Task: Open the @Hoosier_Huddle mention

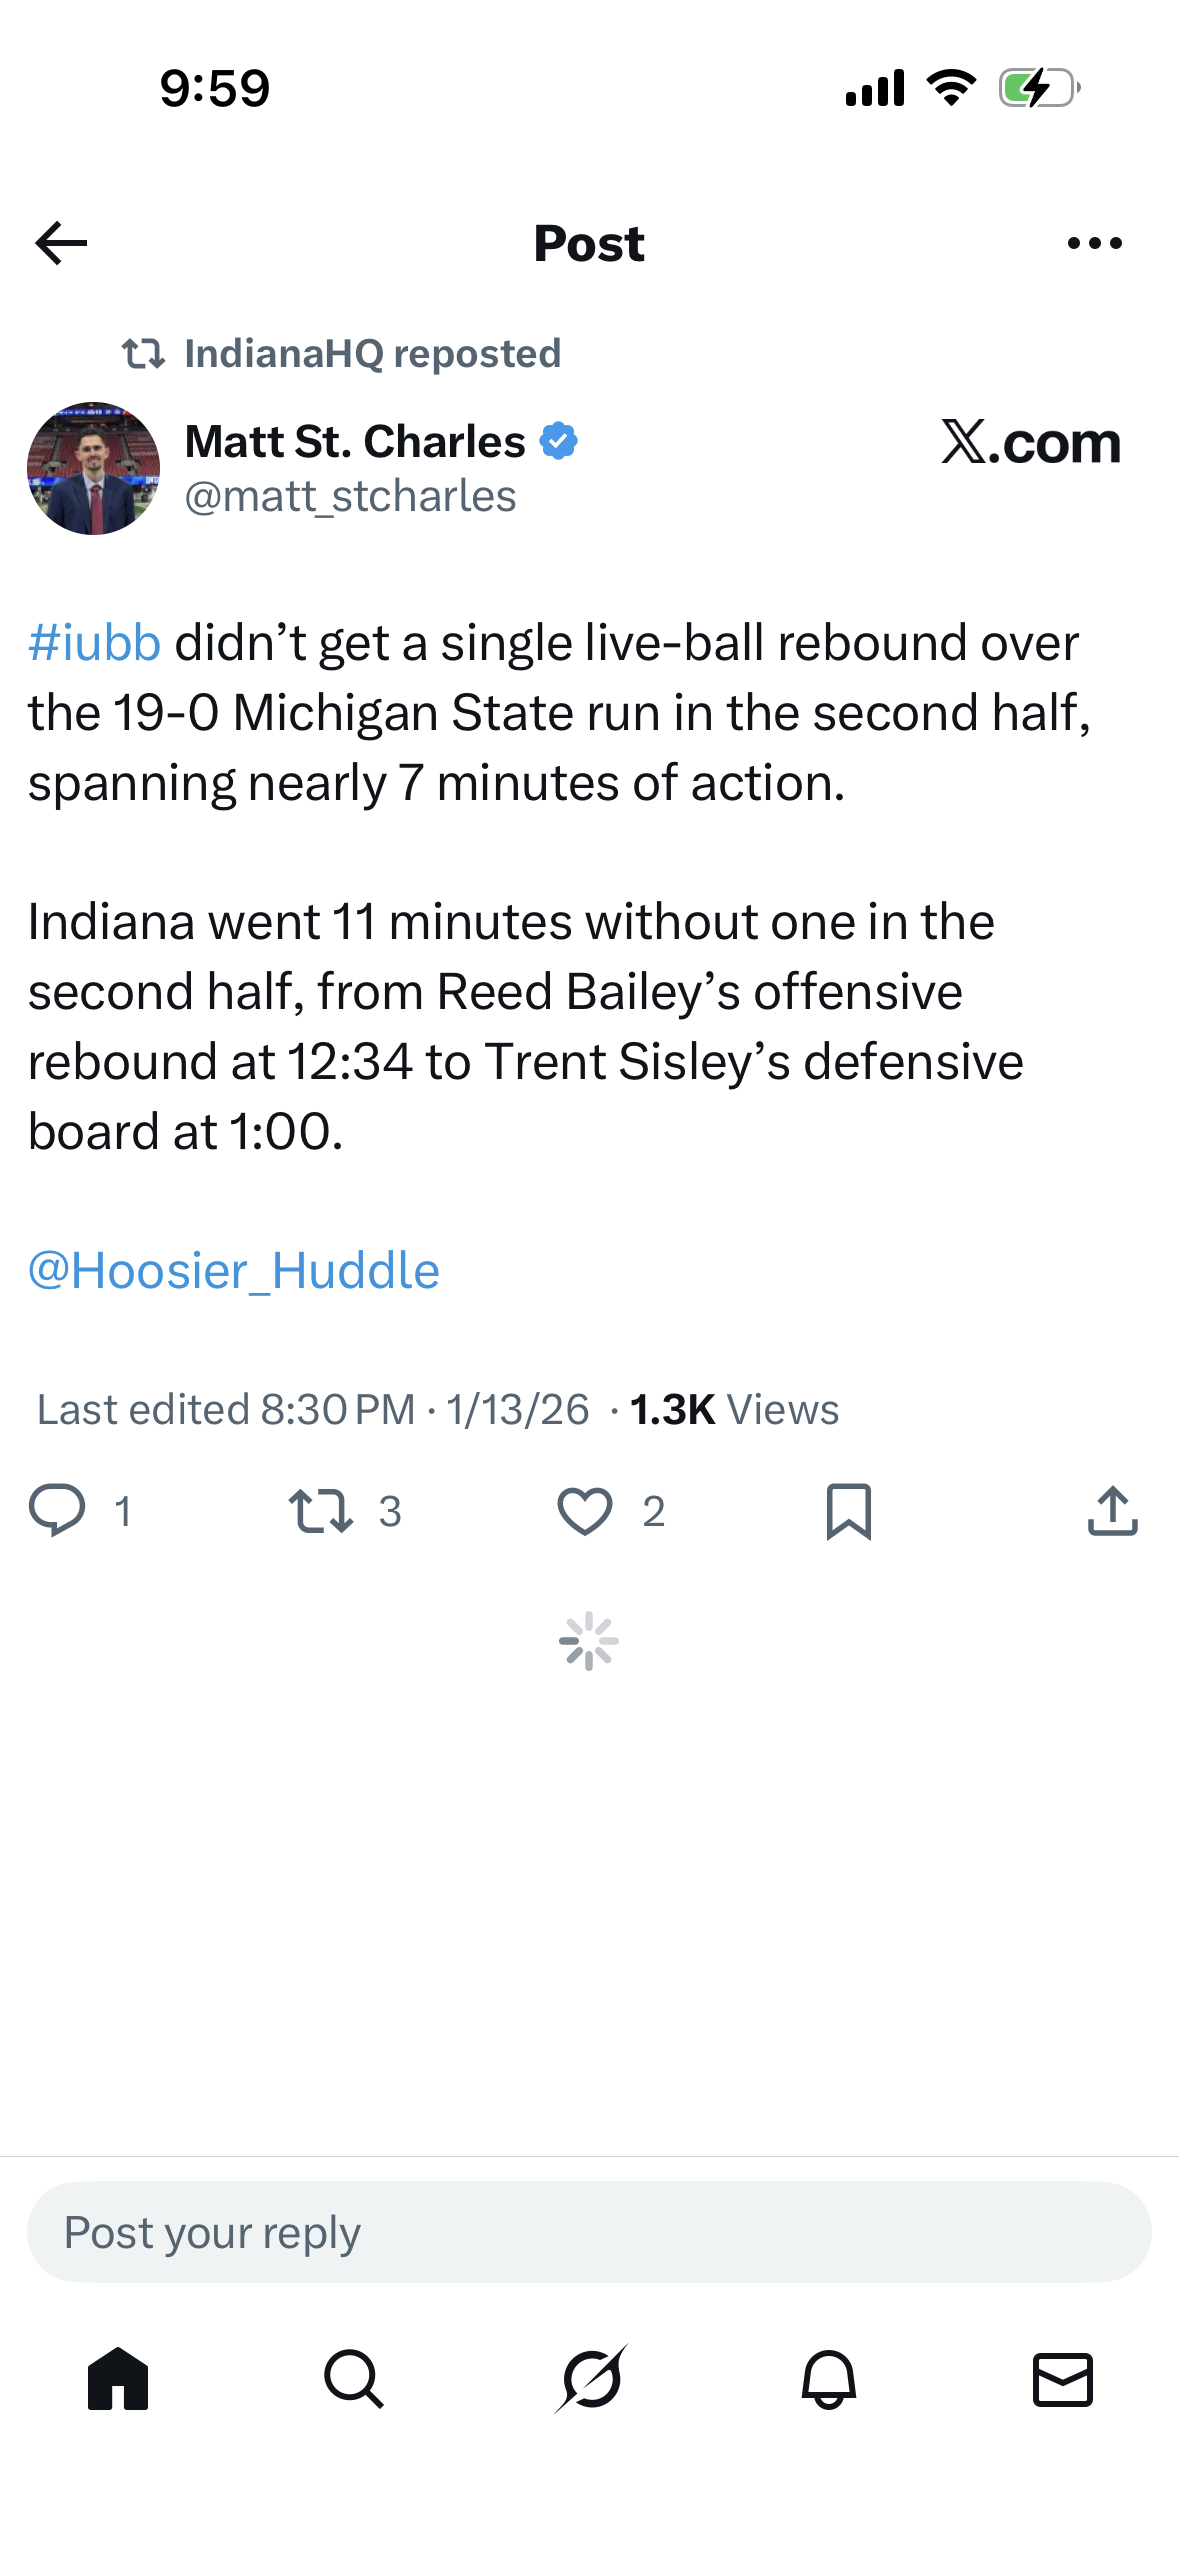Action: pyautogui.click(x=234, y=1270)
